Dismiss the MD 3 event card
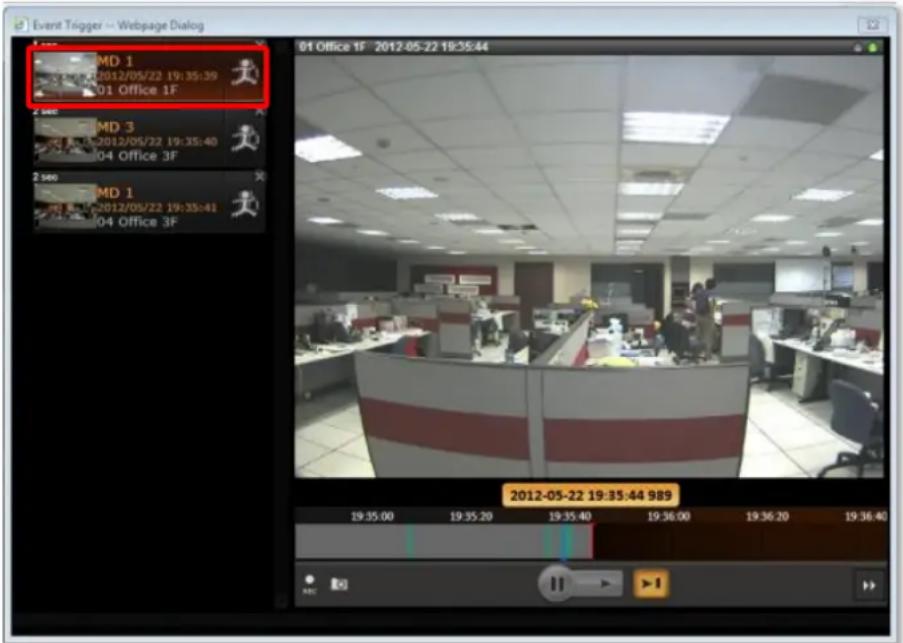Image resolution: width=903 pixels, height=643 pixels. point(260,112)
